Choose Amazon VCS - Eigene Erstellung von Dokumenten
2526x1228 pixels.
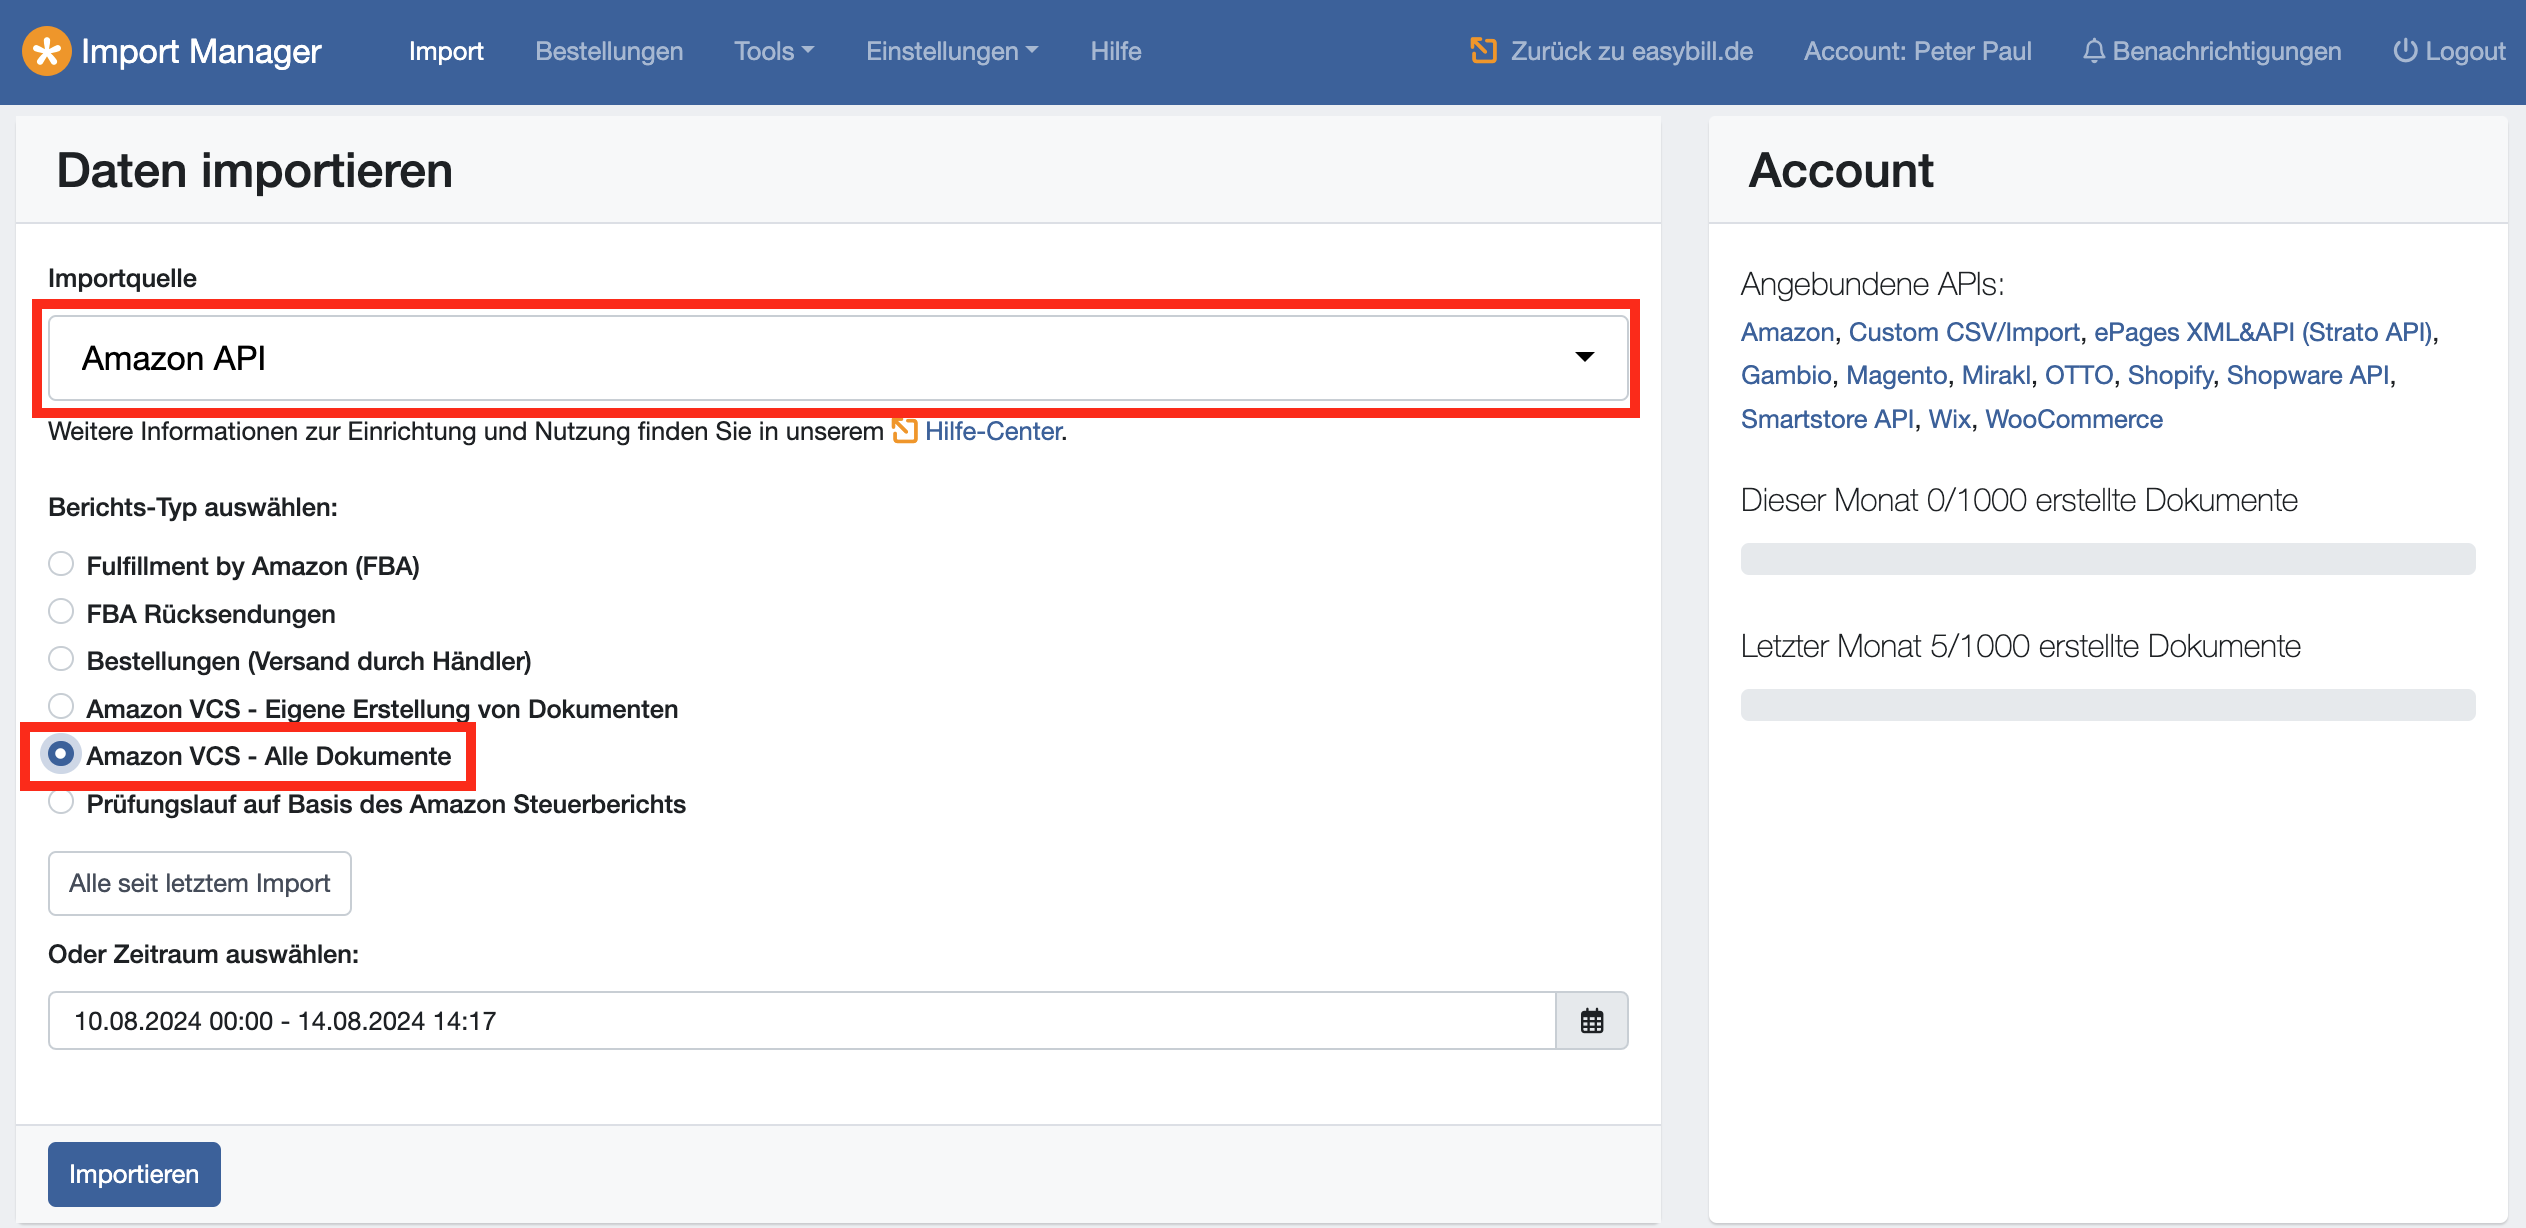(x=61, y=707)
